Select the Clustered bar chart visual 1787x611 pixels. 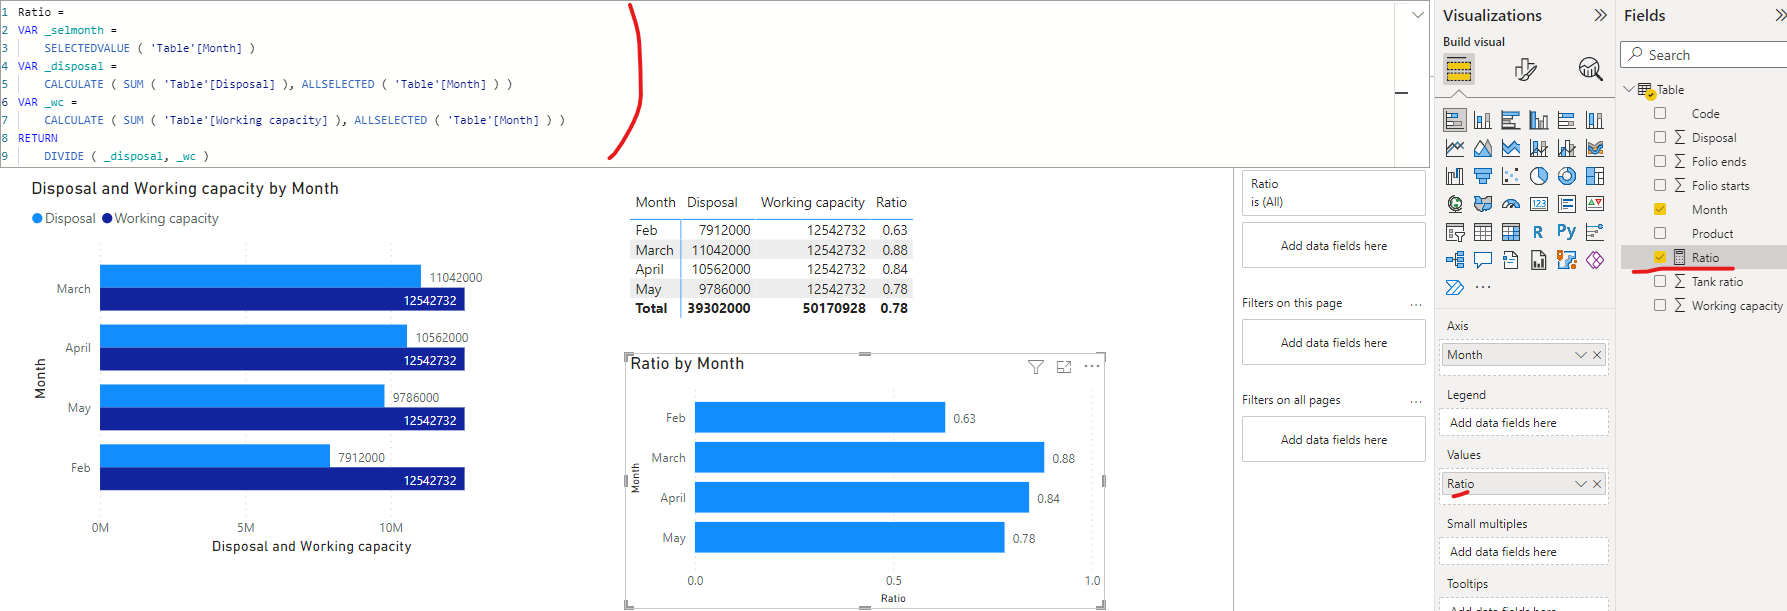click(1511, 120)
